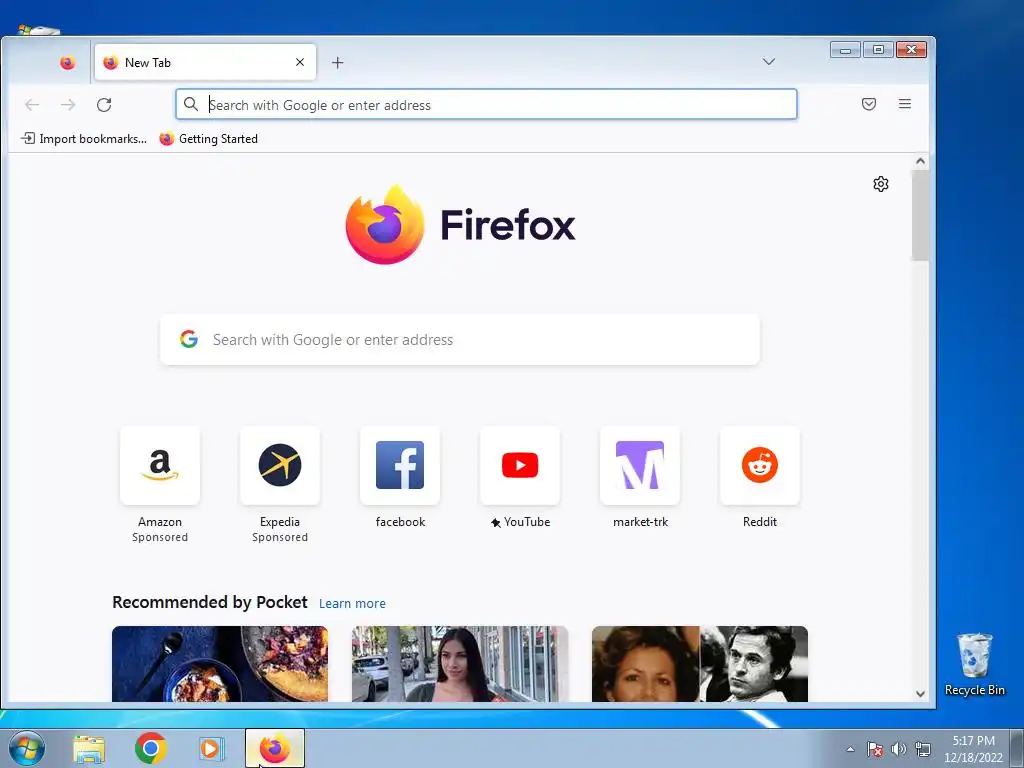Screen dimensions: 1024x768
Task: Open Pocket story with woman on street
Action: (460, 664)
